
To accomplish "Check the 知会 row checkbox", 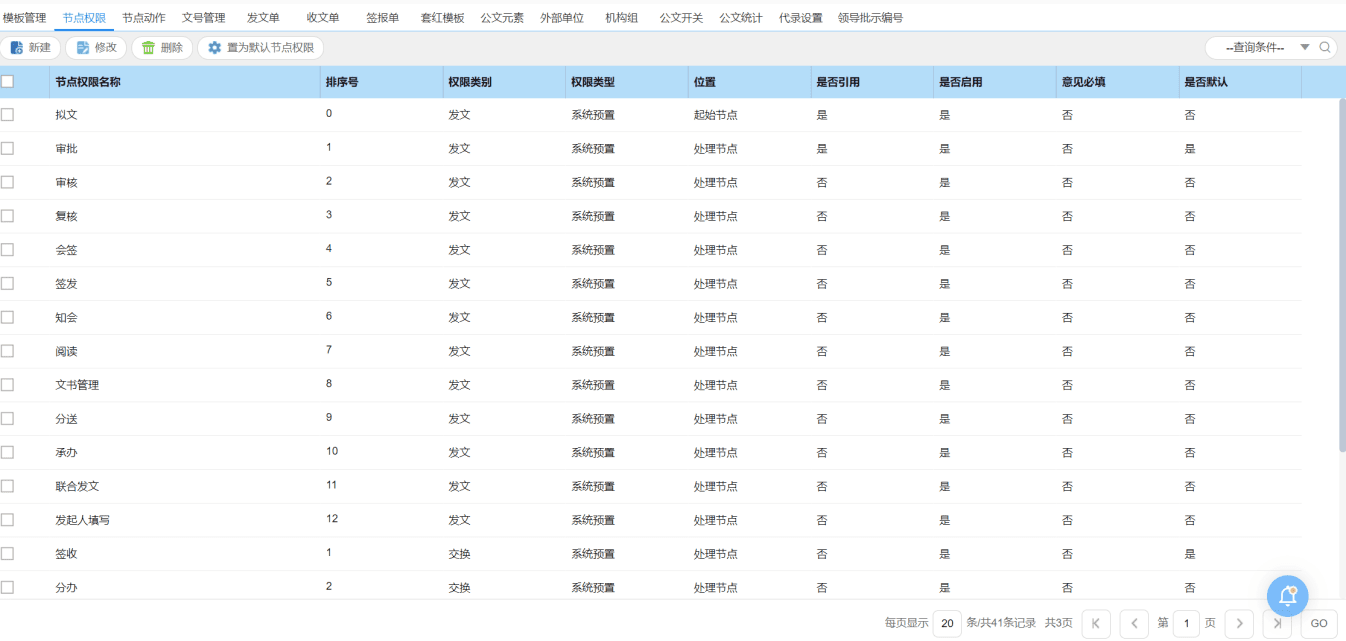I will [7, 317].
